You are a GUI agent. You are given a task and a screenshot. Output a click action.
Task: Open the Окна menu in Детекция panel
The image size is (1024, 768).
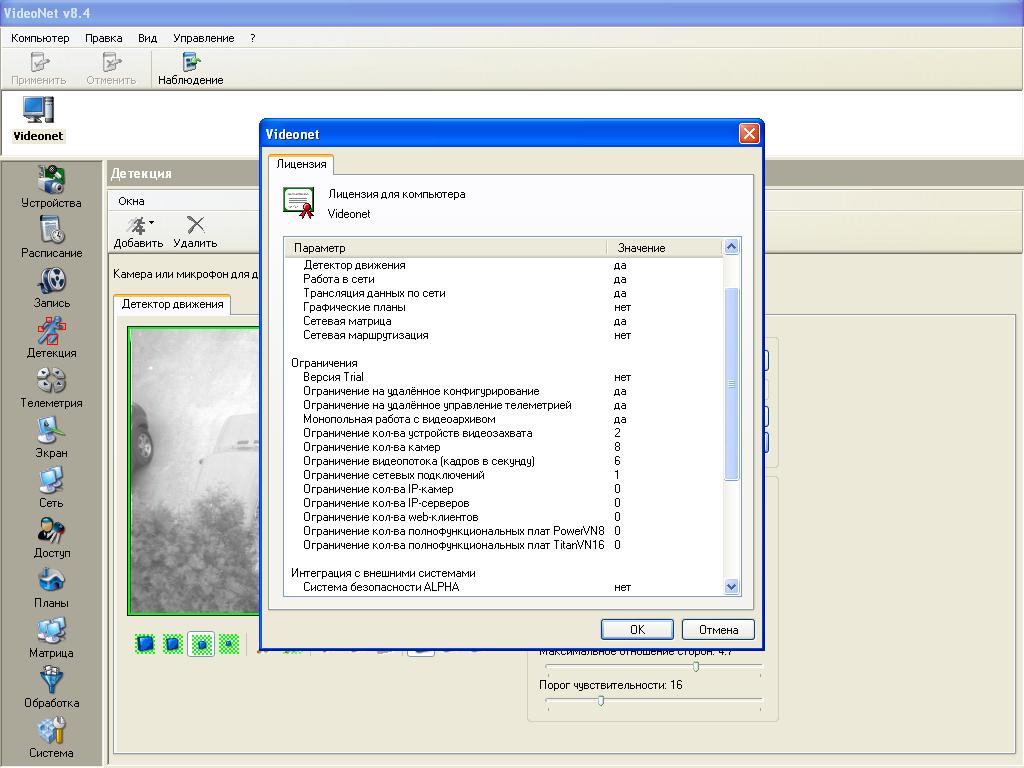pyautogui.click(x=131, y=201)
